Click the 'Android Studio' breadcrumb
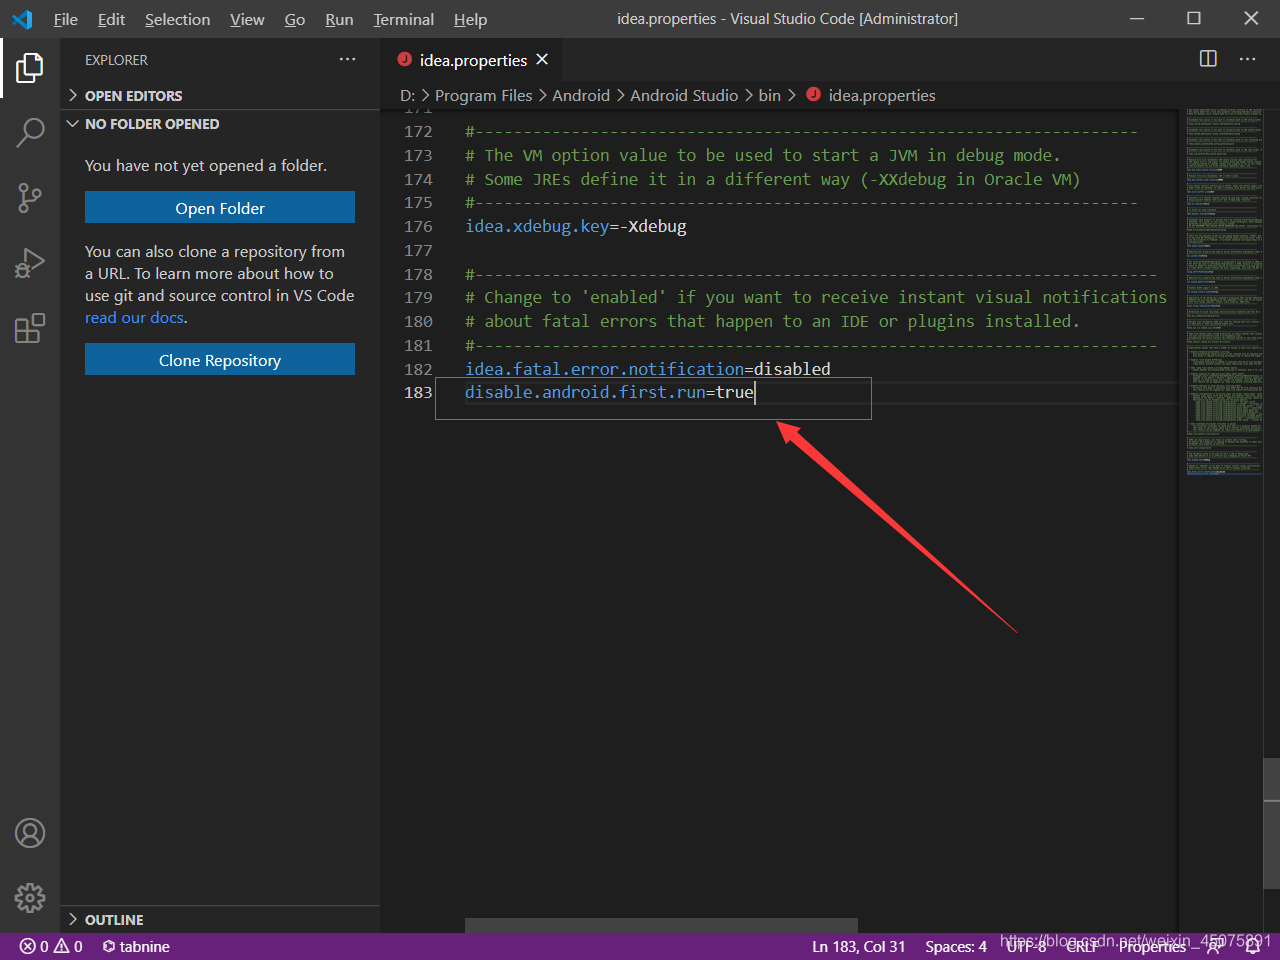This screenshot has height=960, width=1280. pos(684,95)
